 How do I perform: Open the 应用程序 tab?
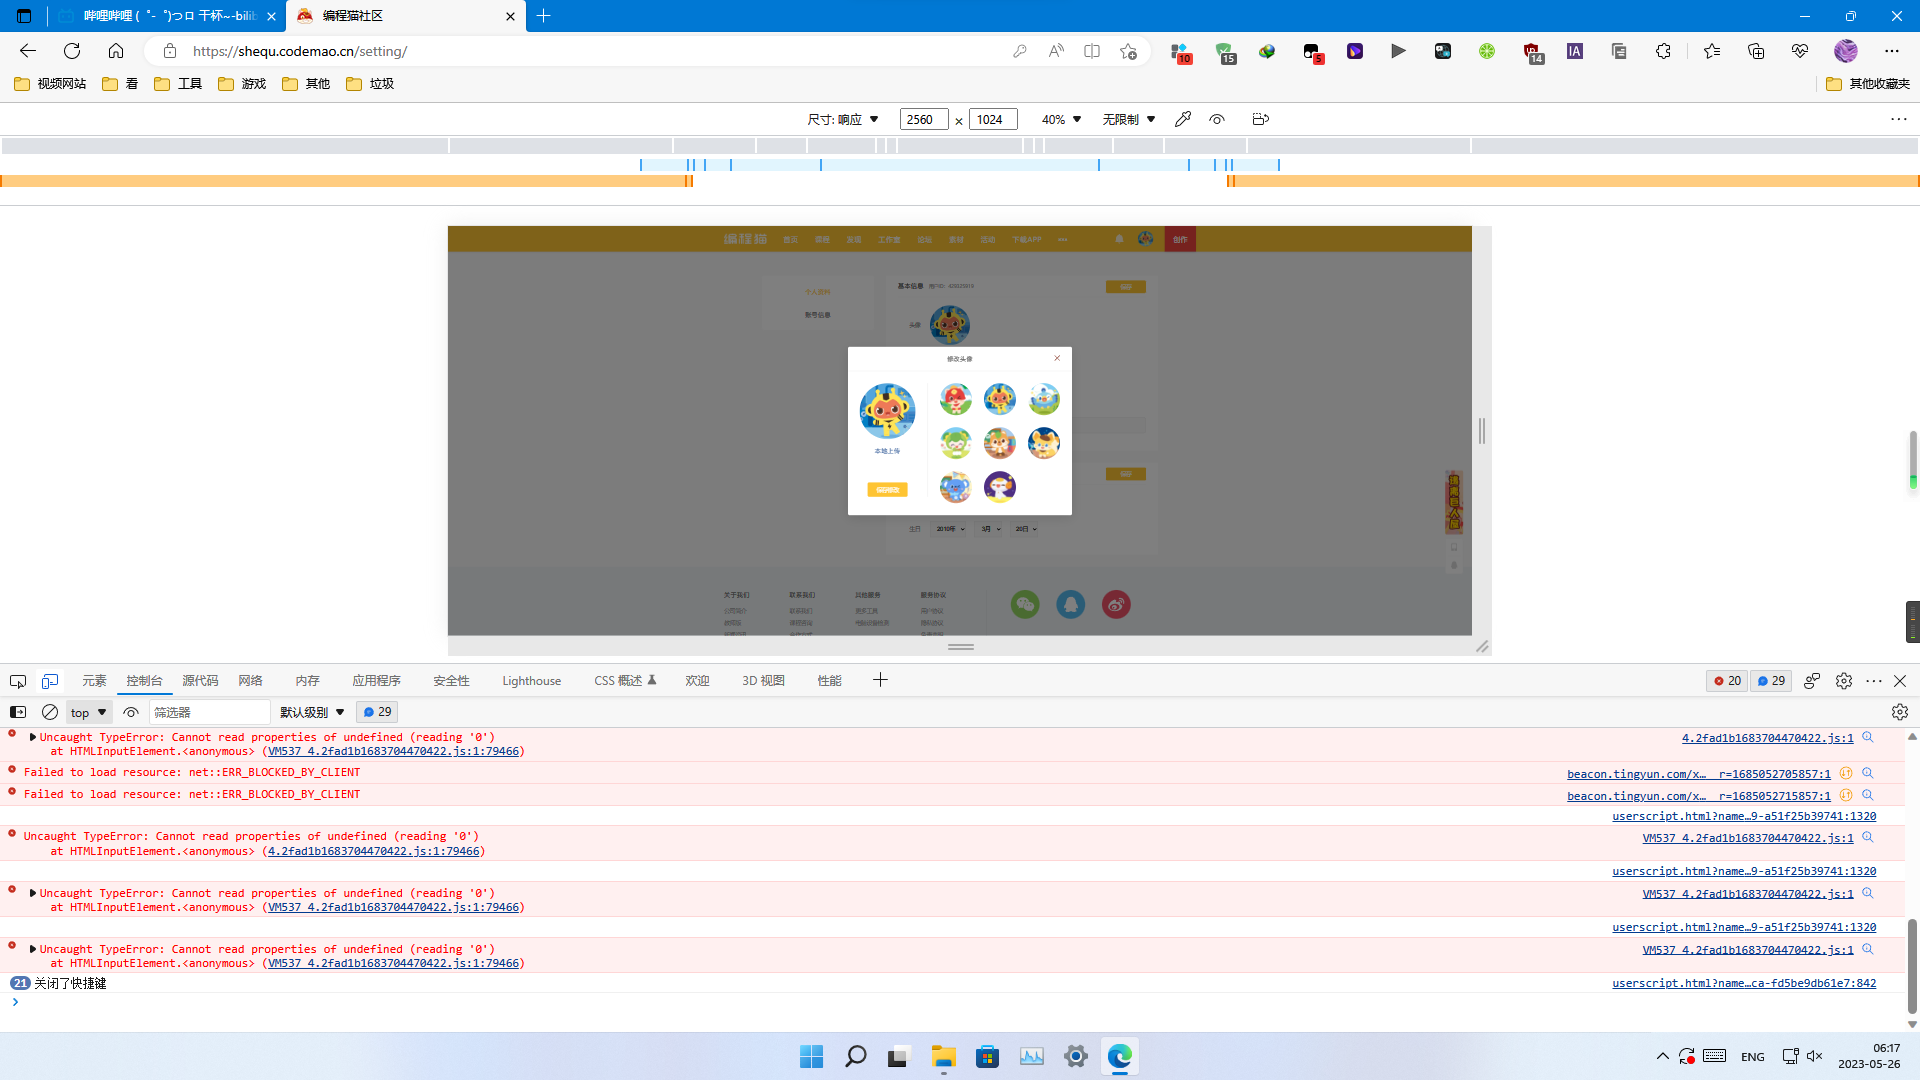point(376,681)
